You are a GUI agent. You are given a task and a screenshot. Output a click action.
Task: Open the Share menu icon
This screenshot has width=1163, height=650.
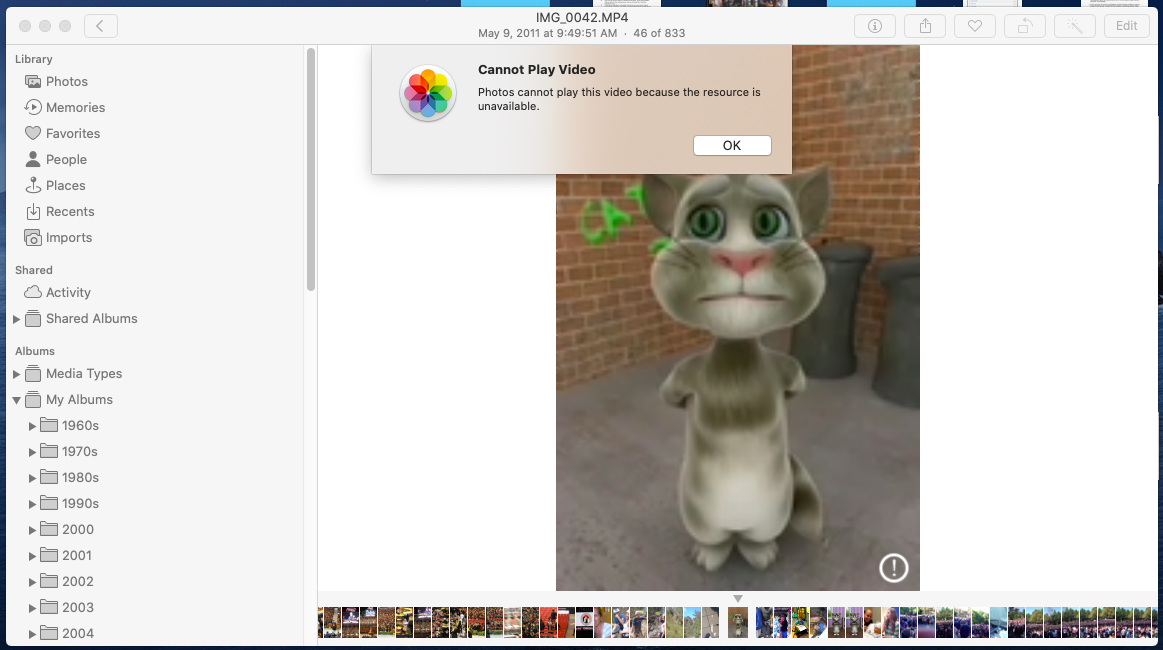[x=925, y=26]
